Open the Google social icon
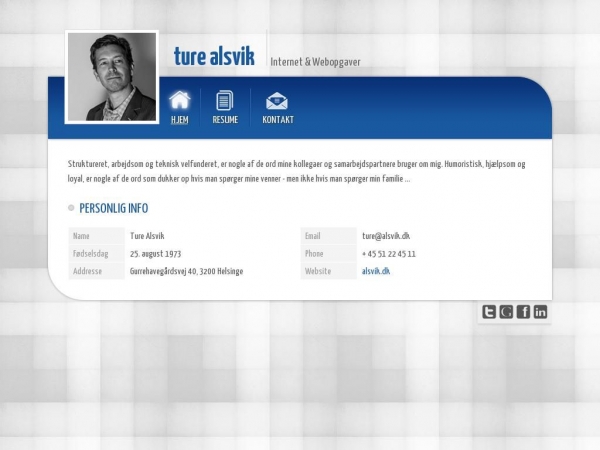The height and width of the screenshot is (450, 600). (506, 312)
